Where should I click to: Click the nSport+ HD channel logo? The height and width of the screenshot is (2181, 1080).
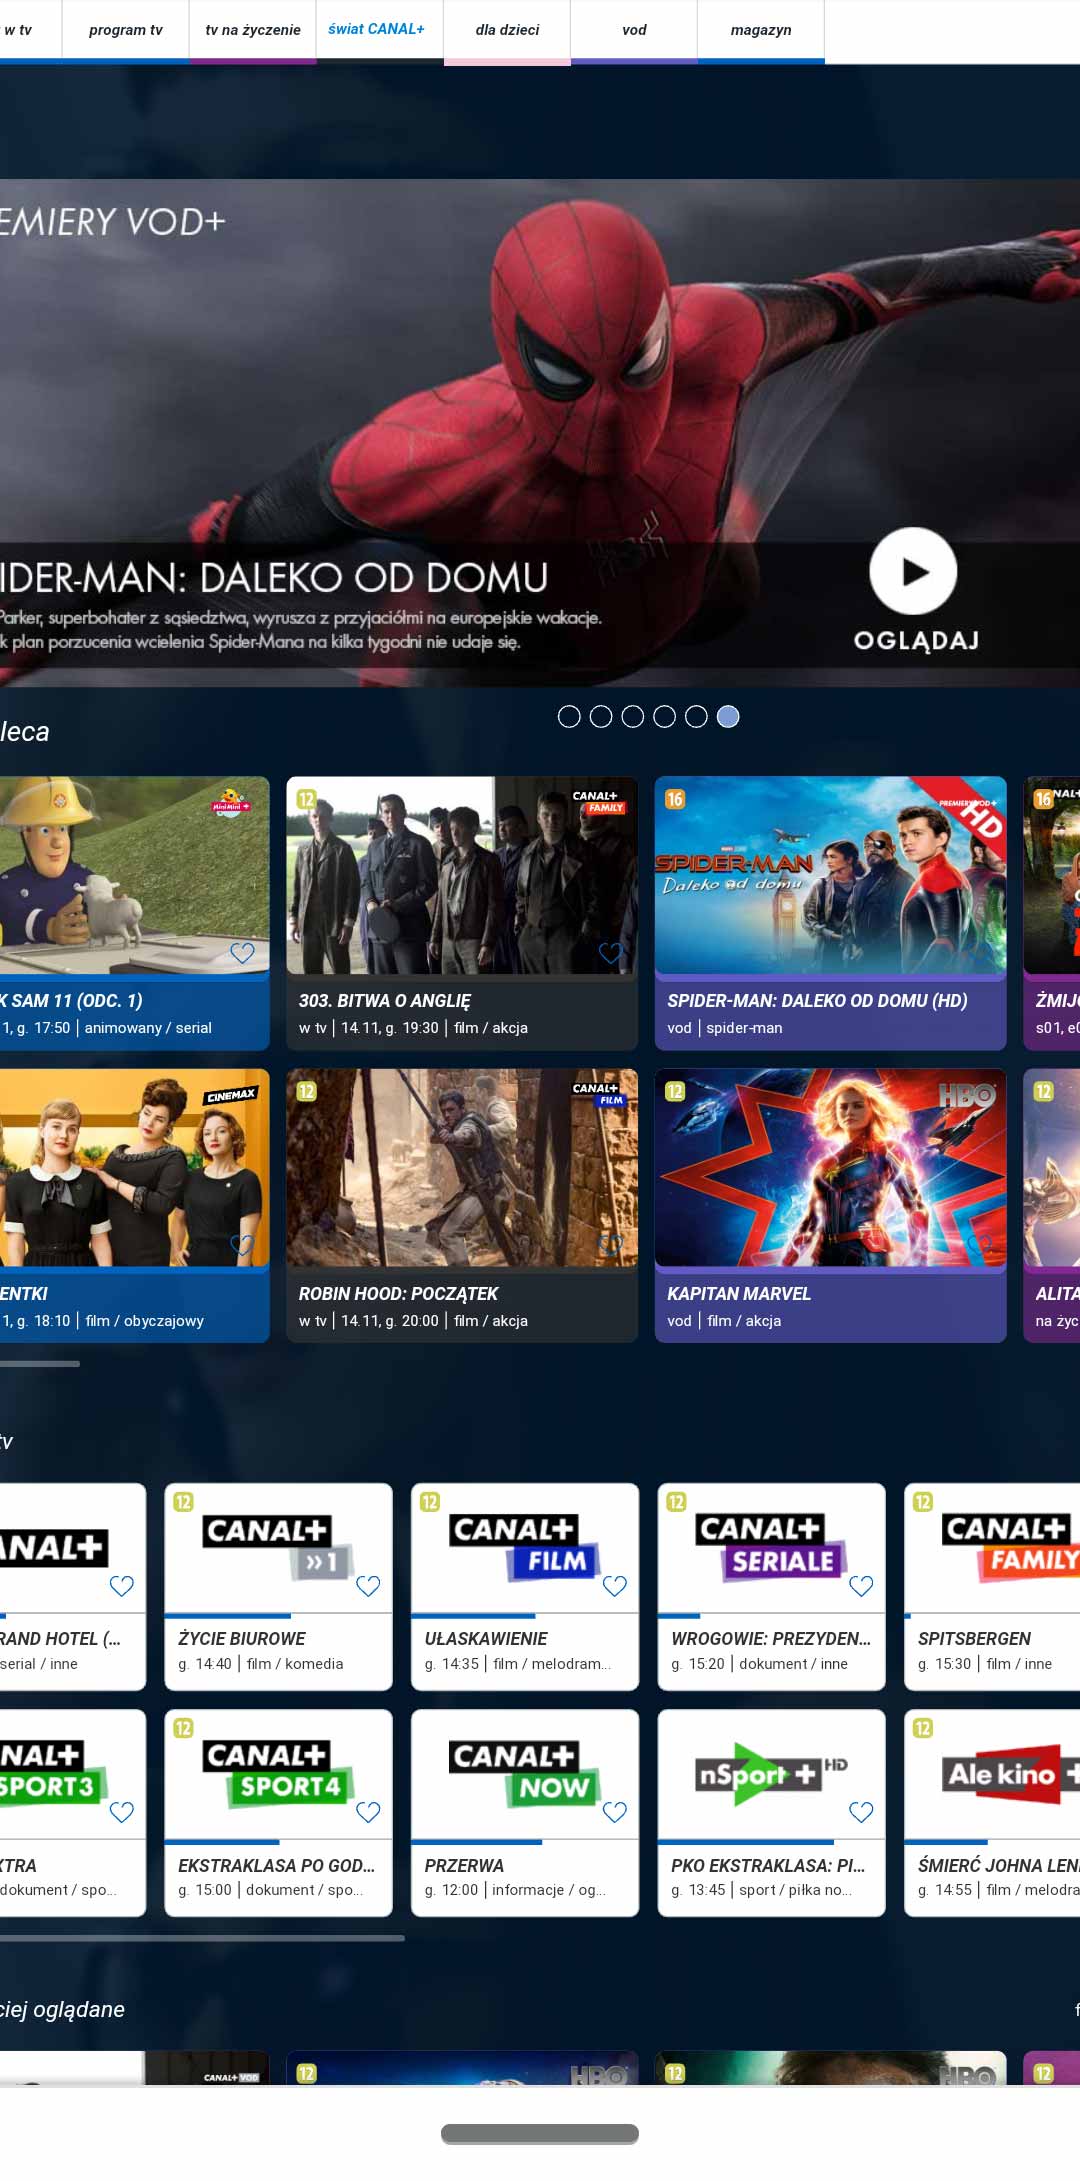pyautogui.click(x=771, y=1773)
